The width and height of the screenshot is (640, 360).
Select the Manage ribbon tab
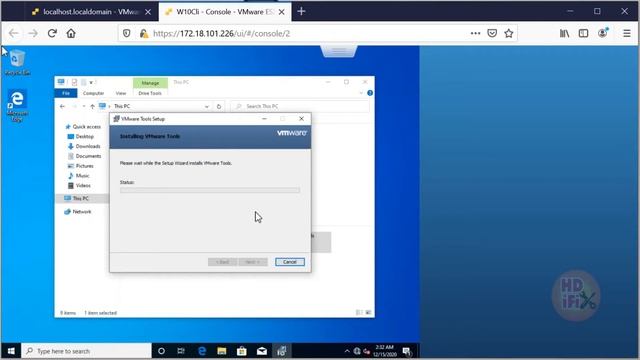click(x=150, y=83)
